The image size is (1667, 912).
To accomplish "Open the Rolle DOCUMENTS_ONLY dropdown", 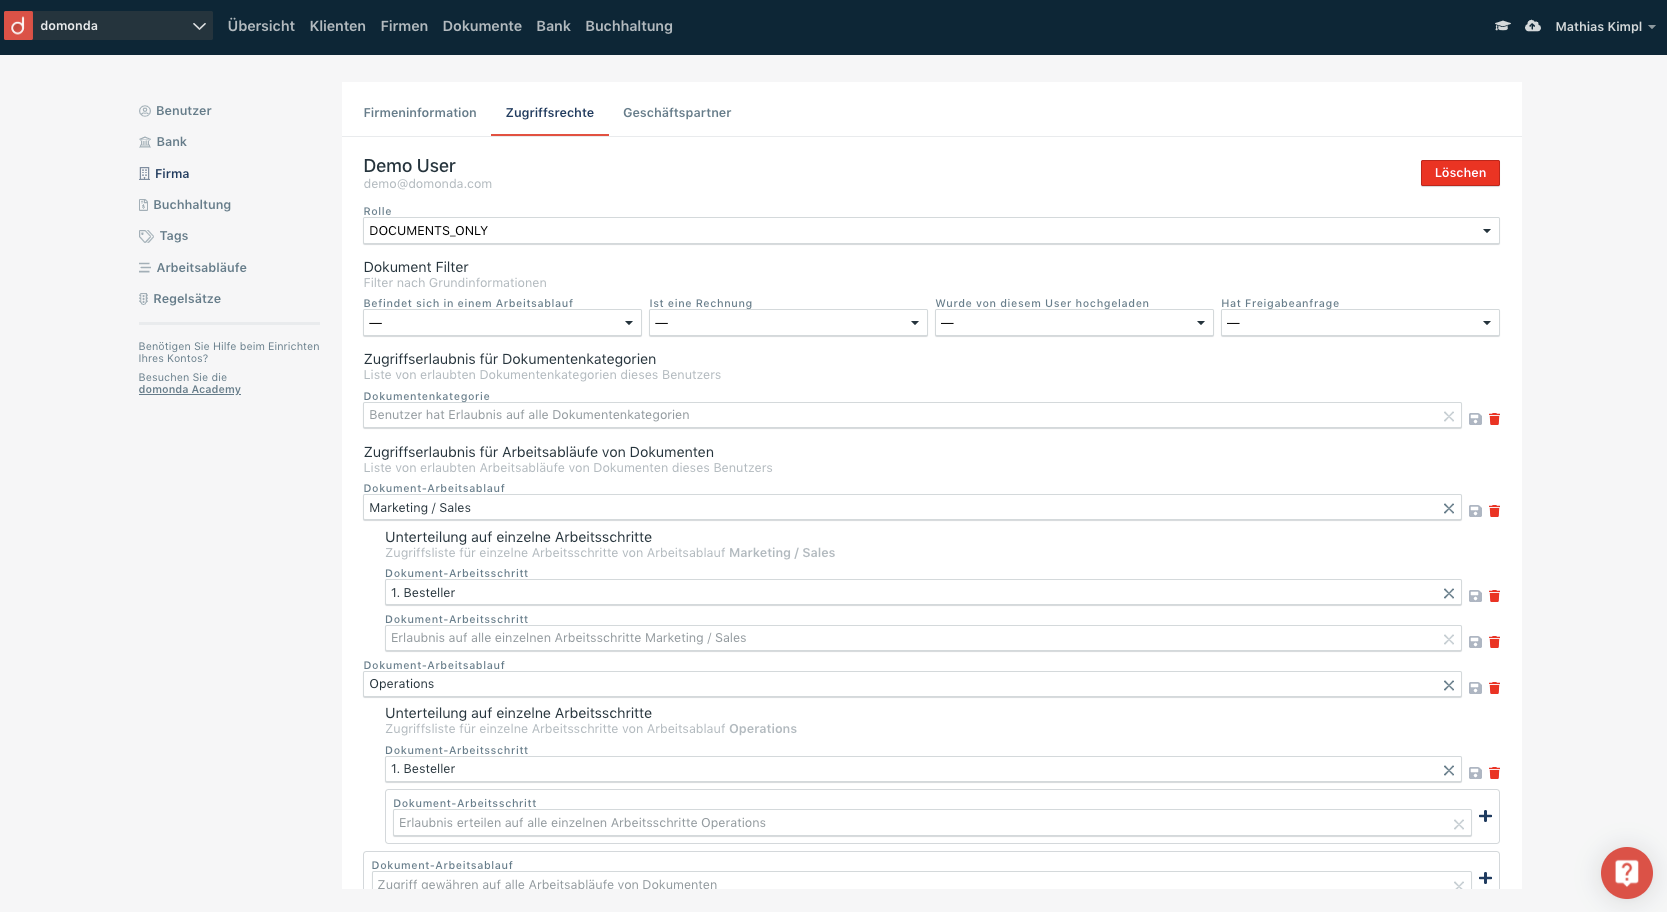I will (930, 231).
